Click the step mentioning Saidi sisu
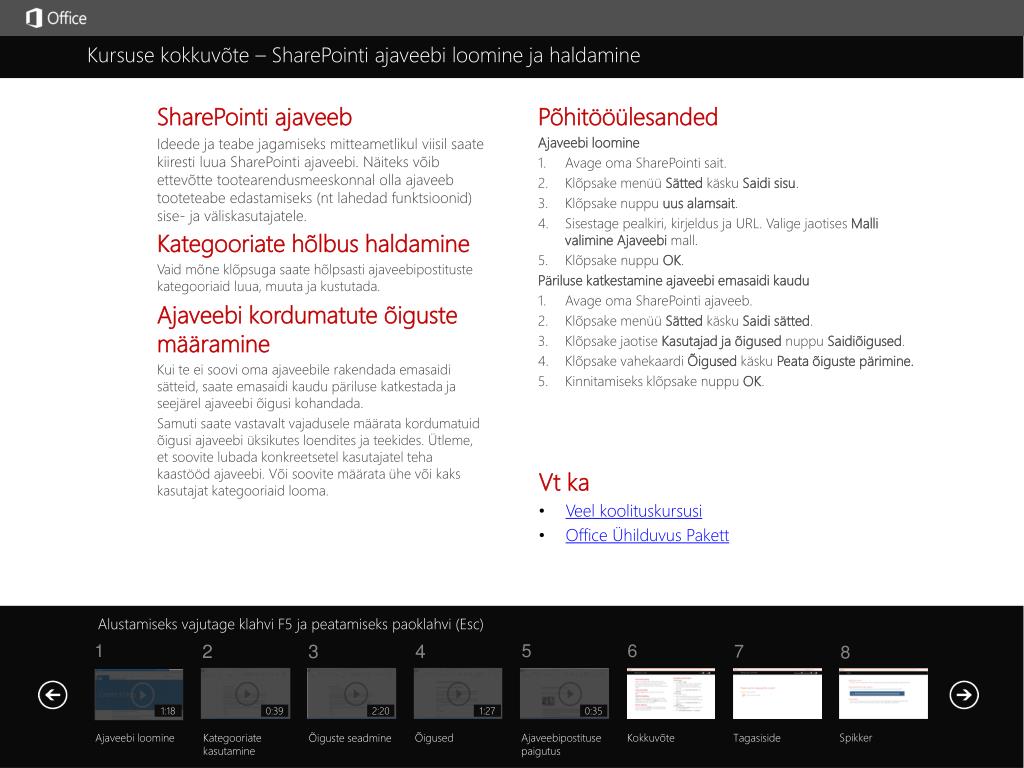 tap(668, 184)
